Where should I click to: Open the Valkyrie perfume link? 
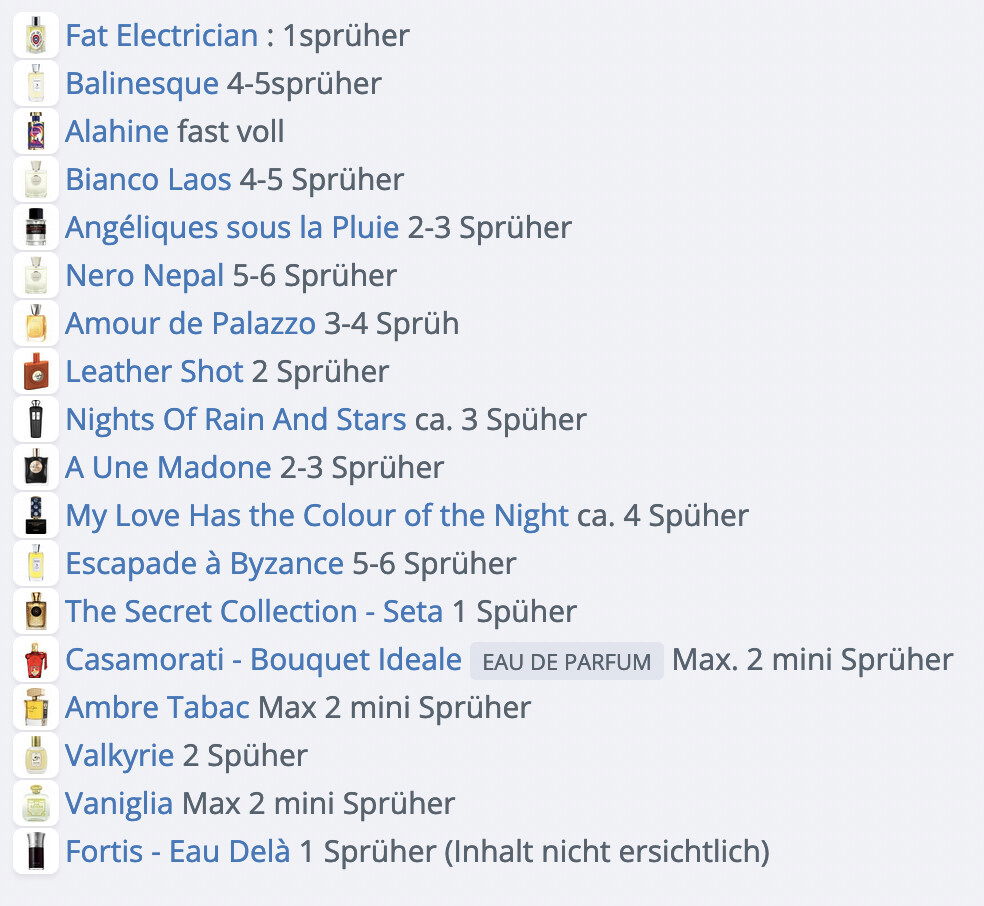click(120, 755)
